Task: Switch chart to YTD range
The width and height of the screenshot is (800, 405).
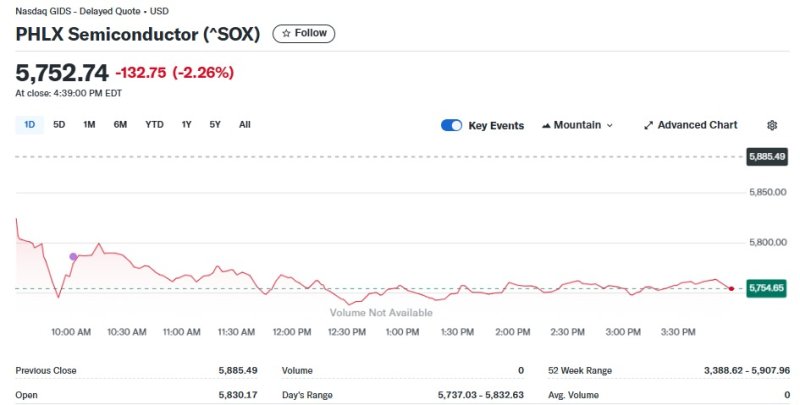Action: pos(154,125)
